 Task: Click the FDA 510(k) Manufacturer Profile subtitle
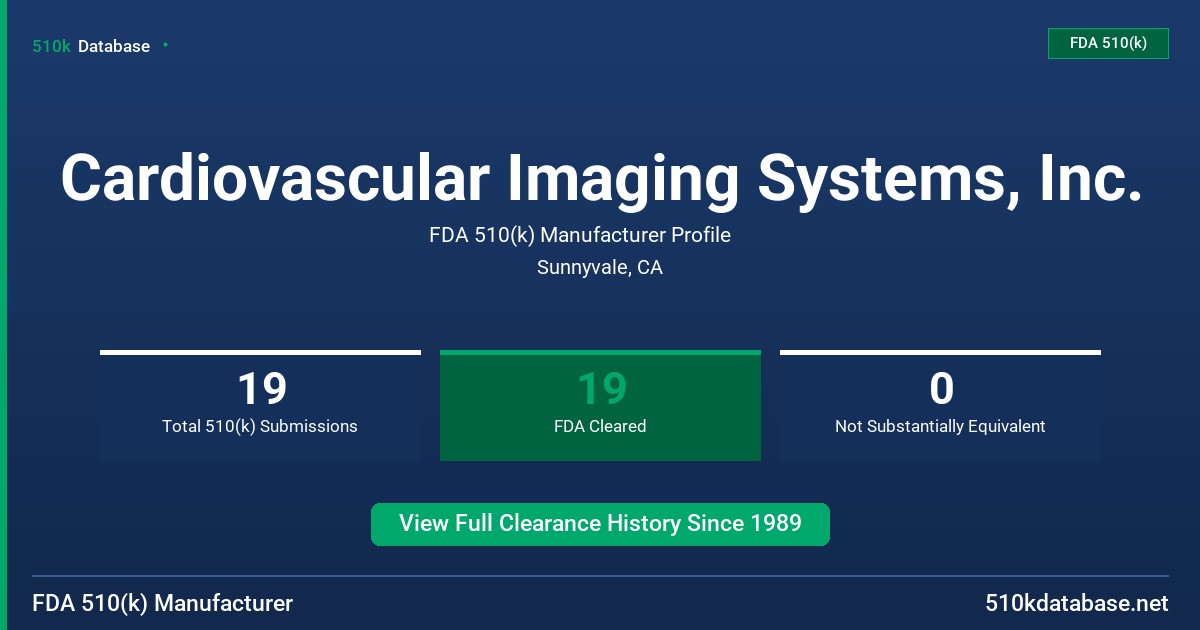pyautogui.click(x=580, y=236)
